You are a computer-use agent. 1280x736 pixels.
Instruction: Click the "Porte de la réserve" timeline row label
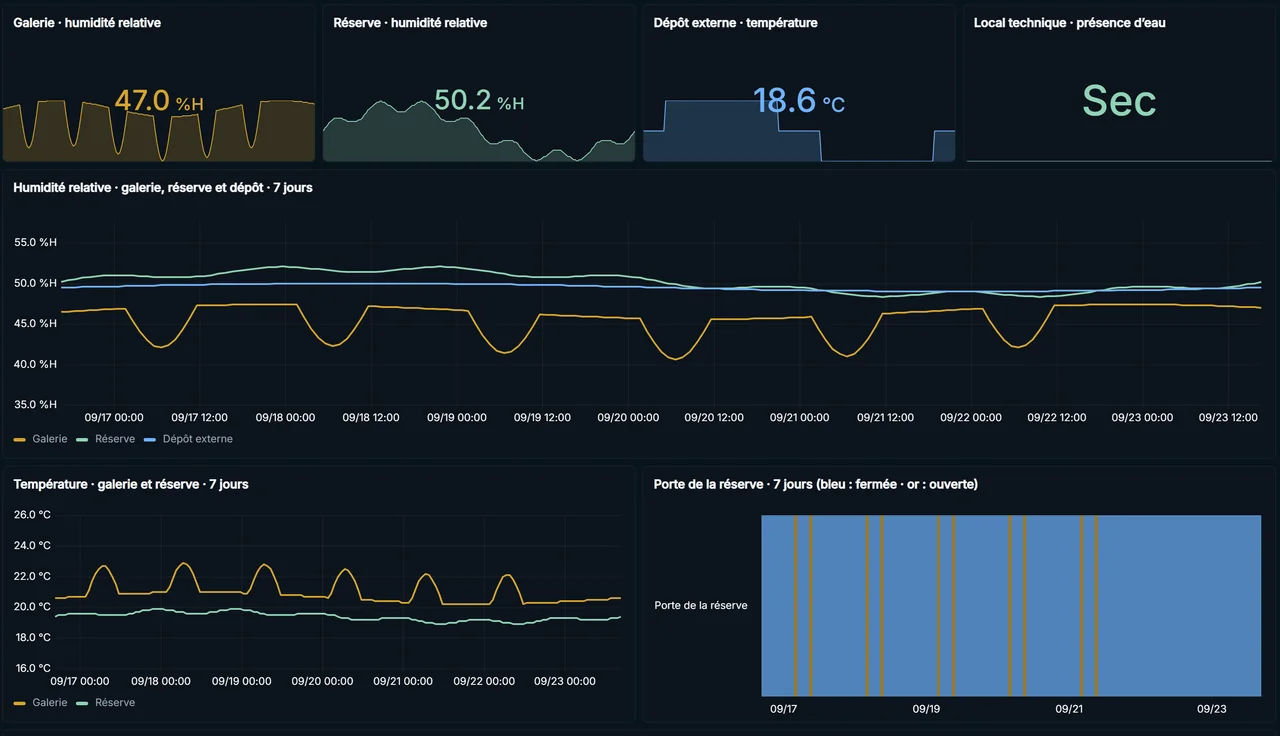pos(701,606)
